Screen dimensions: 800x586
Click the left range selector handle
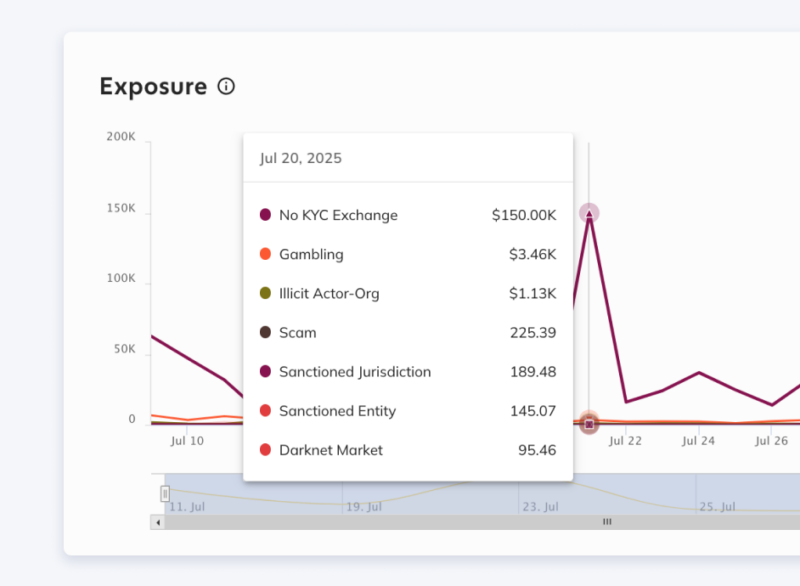(x=166, y=493)
